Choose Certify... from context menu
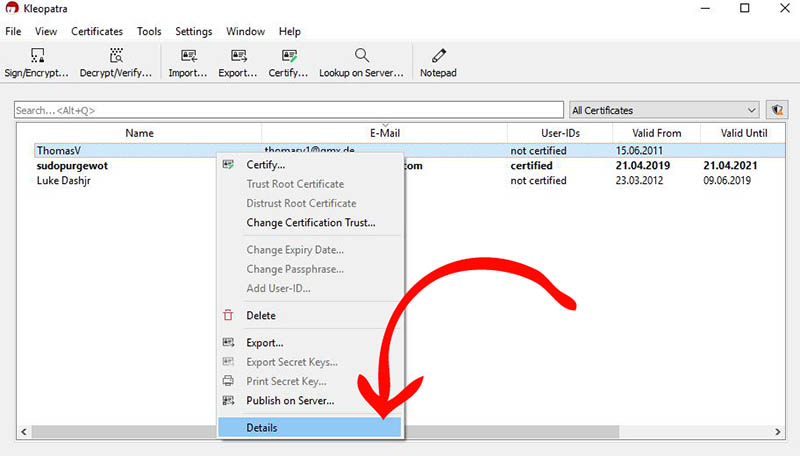 click(310, 165)
